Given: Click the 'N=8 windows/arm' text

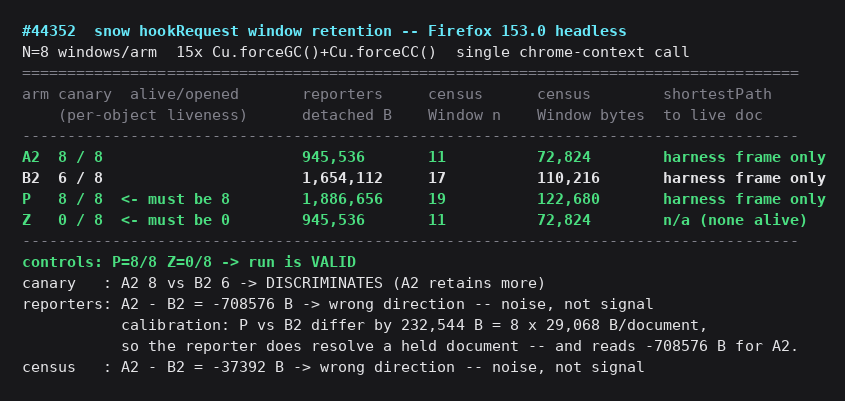Looking at the screenshot, I should point(89,52).
